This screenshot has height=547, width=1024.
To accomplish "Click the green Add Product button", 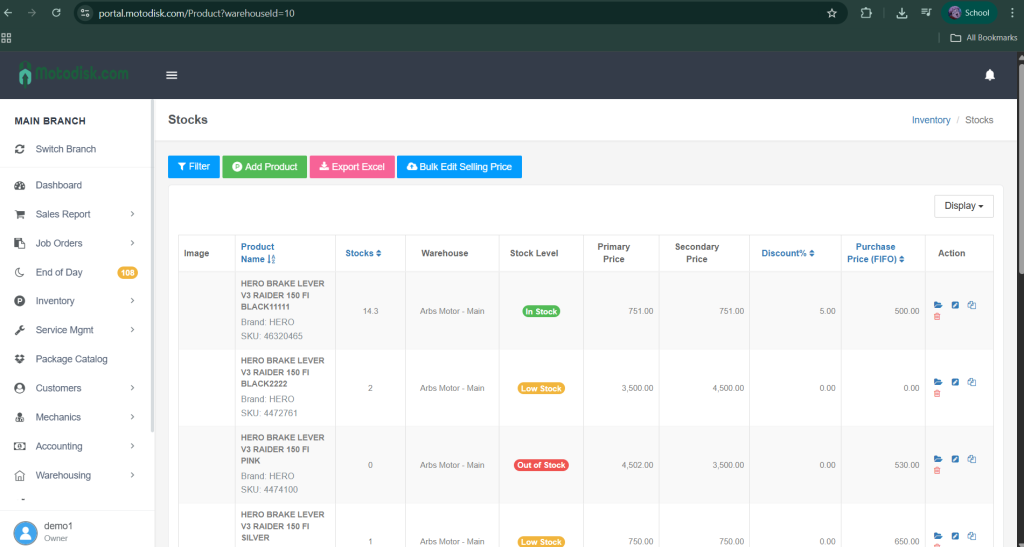I will [264, 167].
